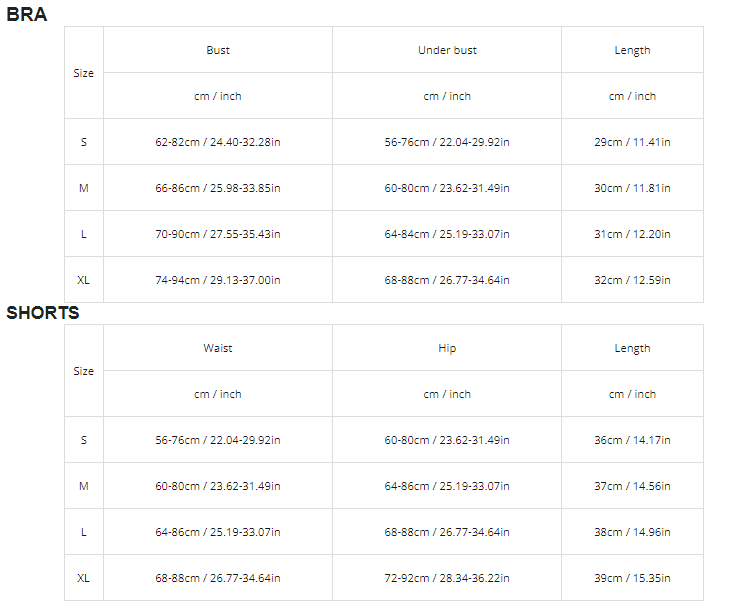Viewport: 752px width, 616px height.
Task: Click bra length cell 30cm / 11.81in
Action: tap(632, 188)
